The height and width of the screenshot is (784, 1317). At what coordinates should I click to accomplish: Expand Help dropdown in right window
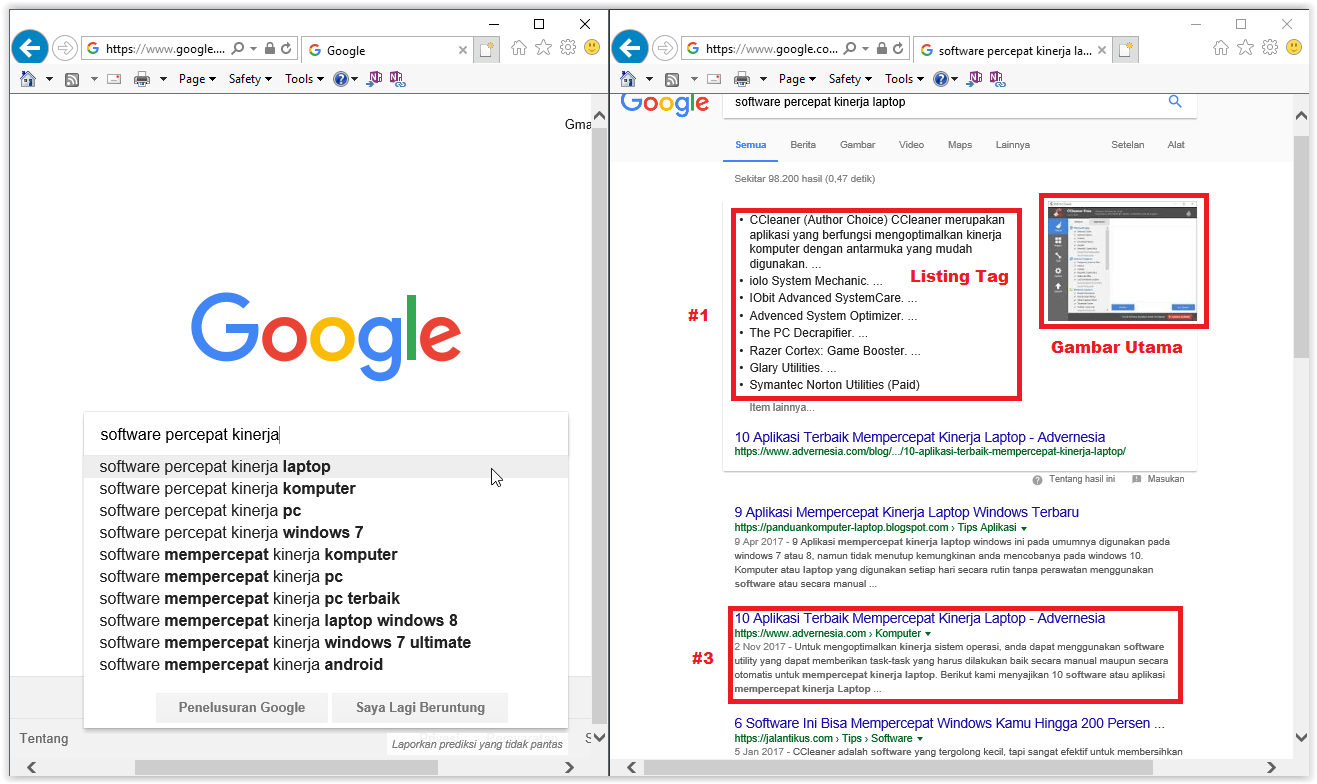click(x=954, y=79)
